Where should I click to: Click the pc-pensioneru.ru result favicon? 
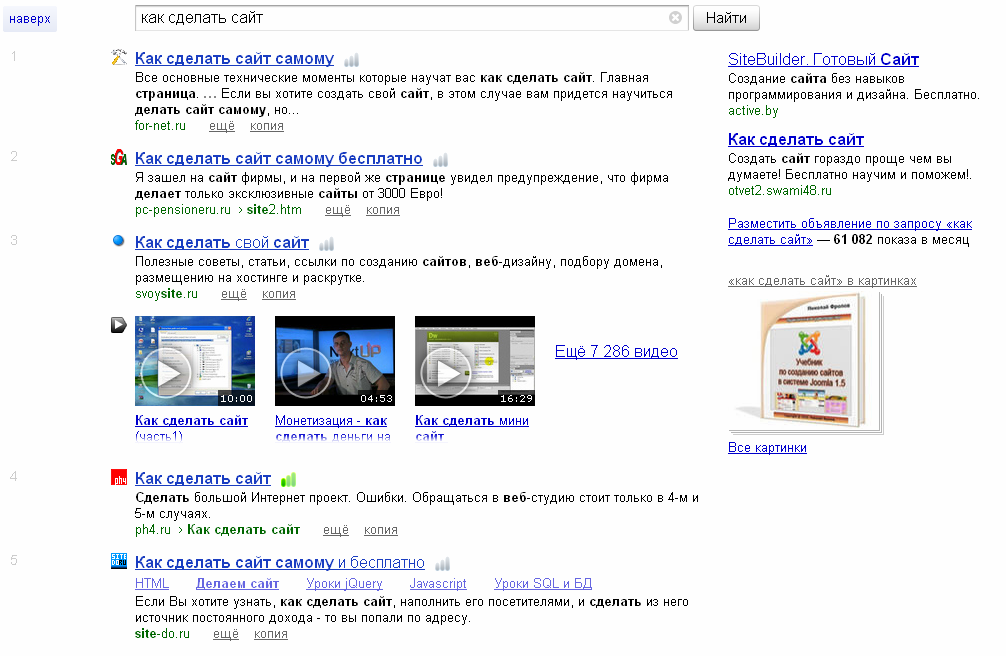[x=119, y=158]
